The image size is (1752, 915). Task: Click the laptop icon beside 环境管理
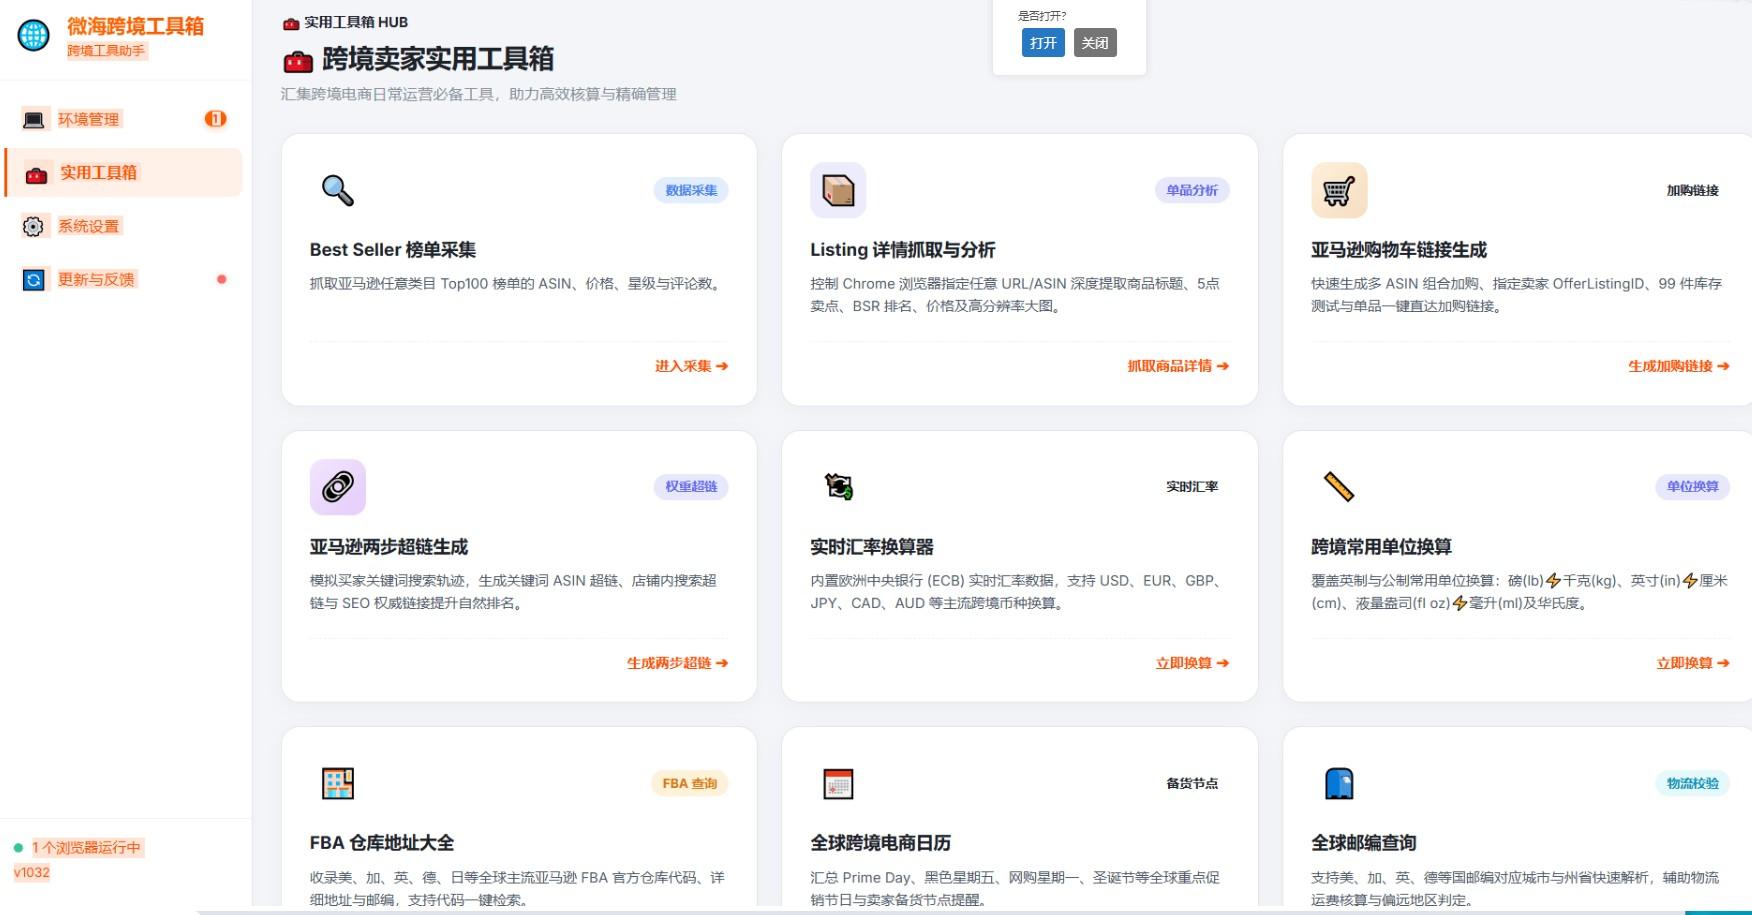click(34, 120)
